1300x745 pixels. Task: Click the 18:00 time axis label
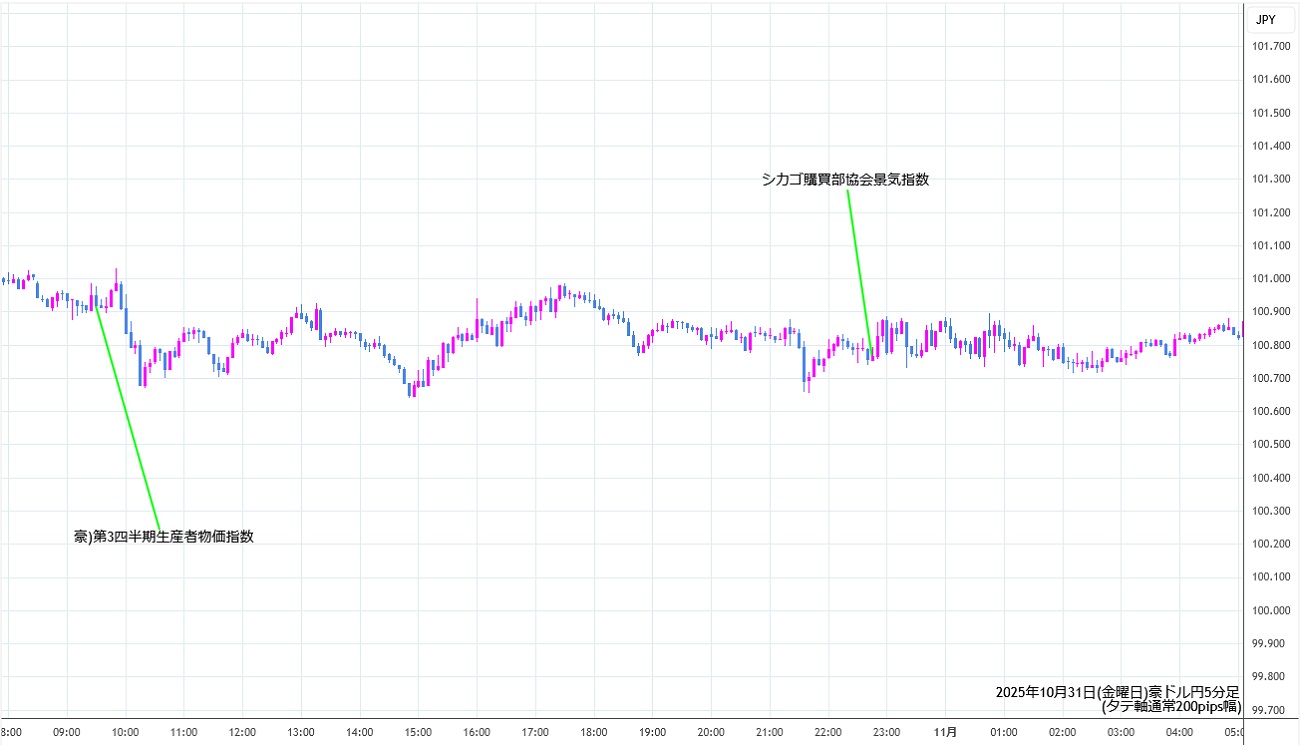point(594,732)
